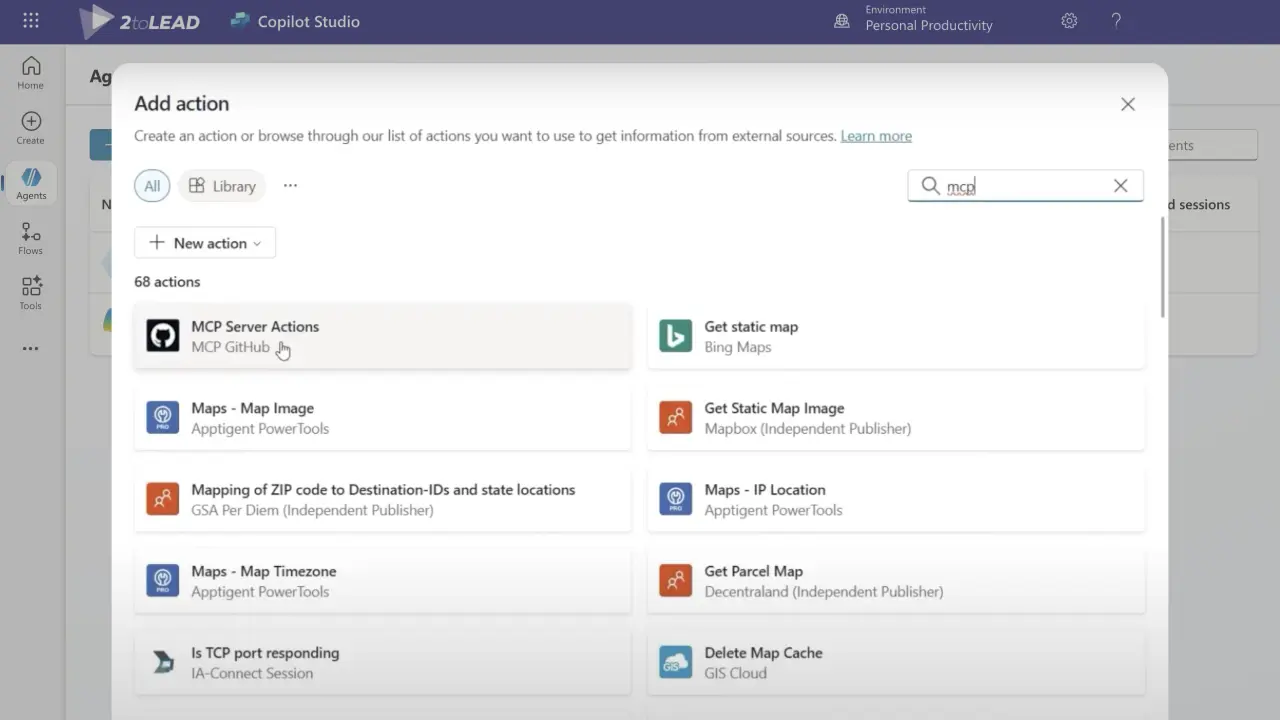Image resolution: width=1280 pixels, height=720 pixels.
Task: Select the Get Parcel Map action
Action: tap(896, 580)
